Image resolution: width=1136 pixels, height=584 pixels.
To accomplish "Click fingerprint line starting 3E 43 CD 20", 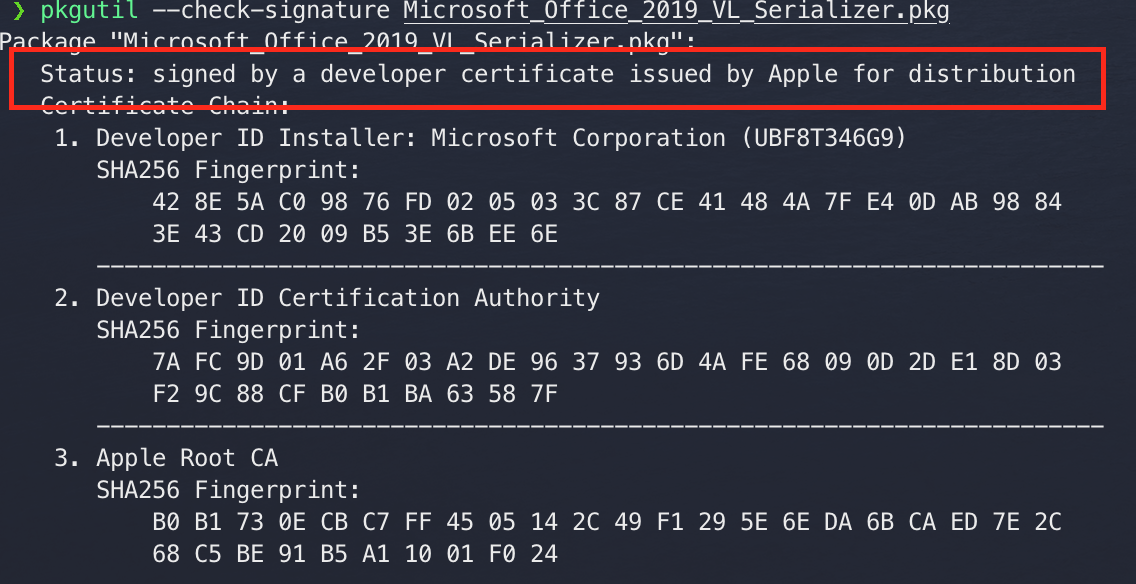I will coord(355,234).
